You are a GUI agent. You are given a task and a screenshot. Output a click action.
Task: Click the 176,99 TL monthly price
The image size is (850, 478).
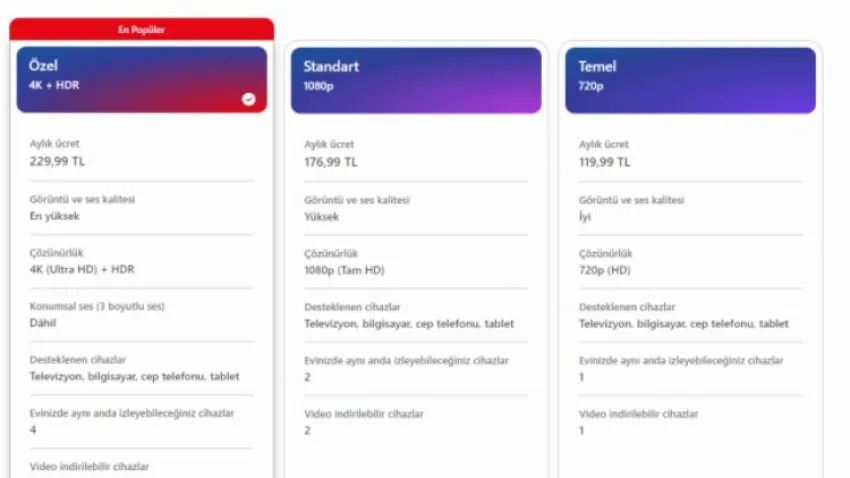pyautogui.click(x=331, y=162)
